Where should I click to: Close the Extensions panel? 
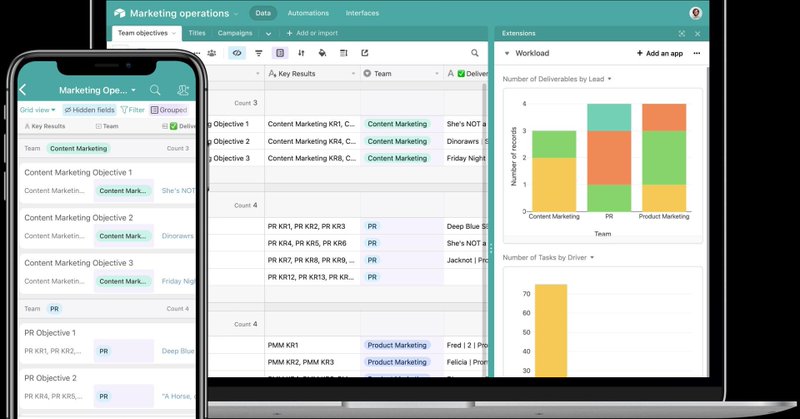coord(697,34)
